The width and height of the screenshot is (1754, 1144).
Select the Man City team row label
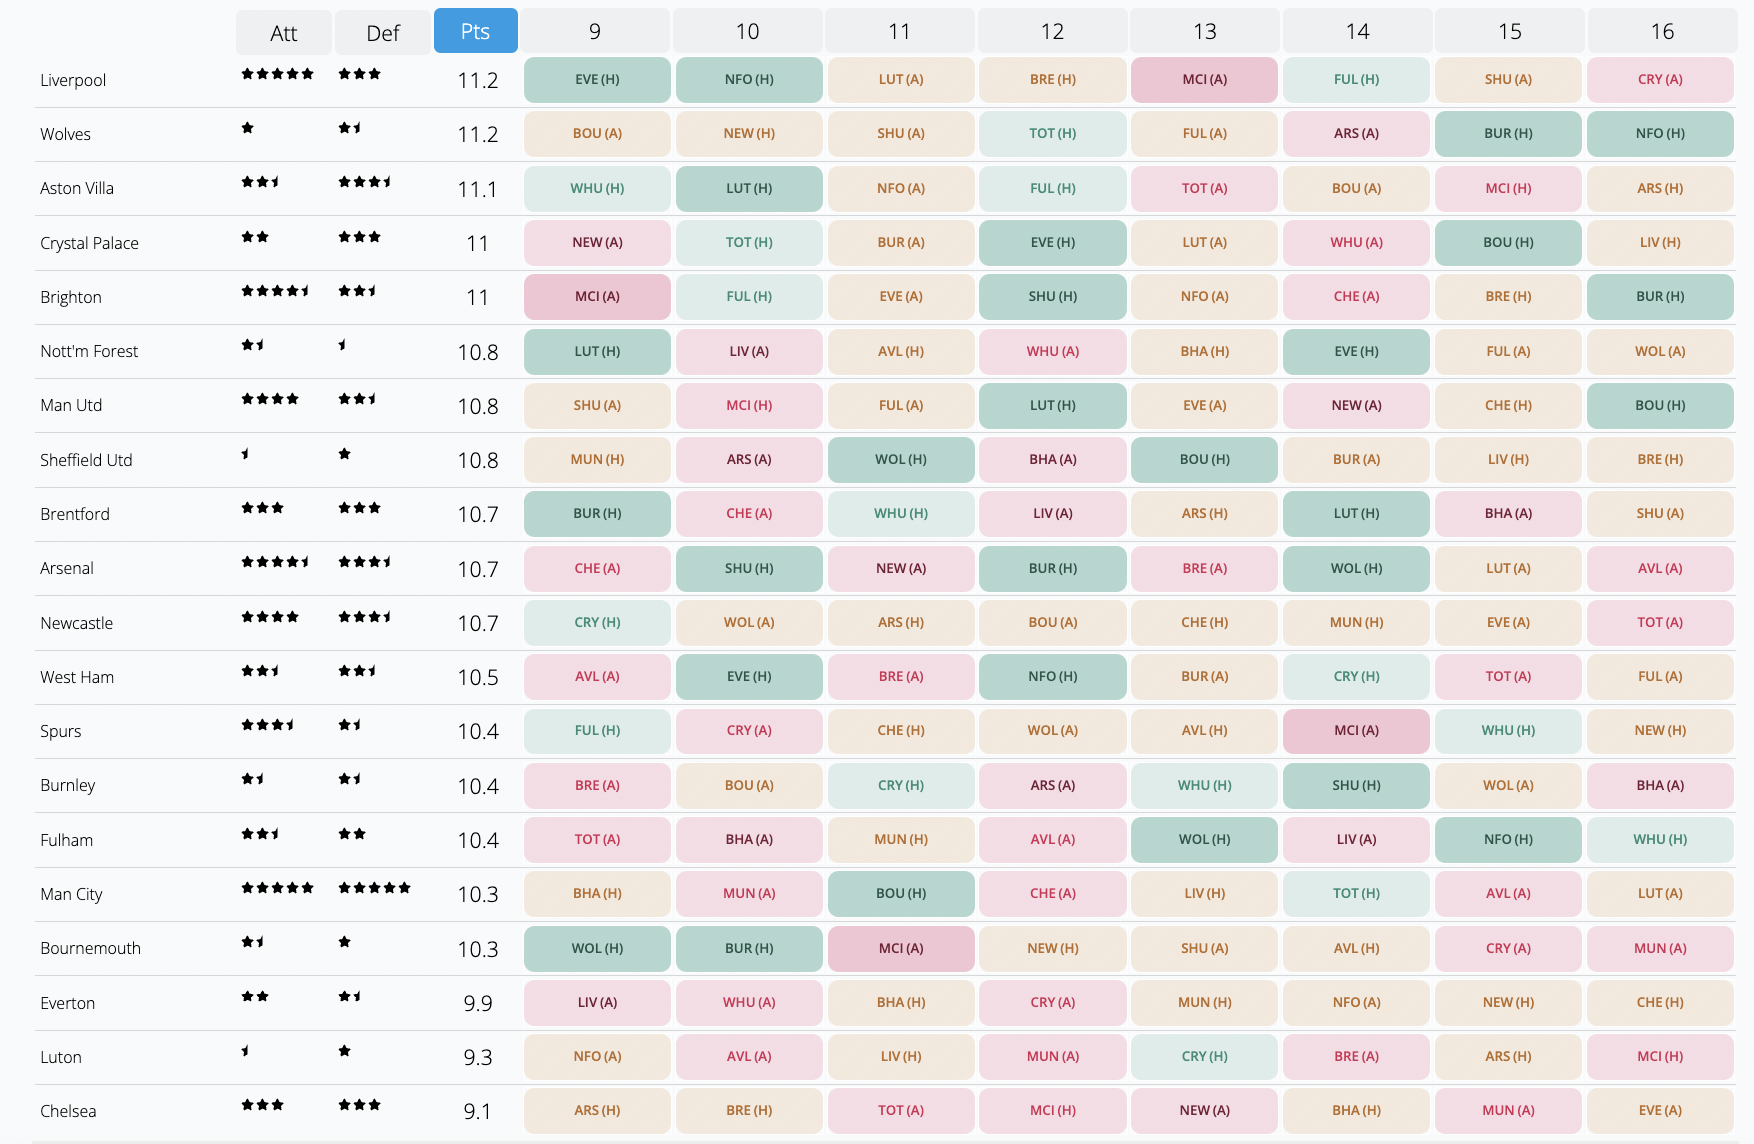click(71, 894)
